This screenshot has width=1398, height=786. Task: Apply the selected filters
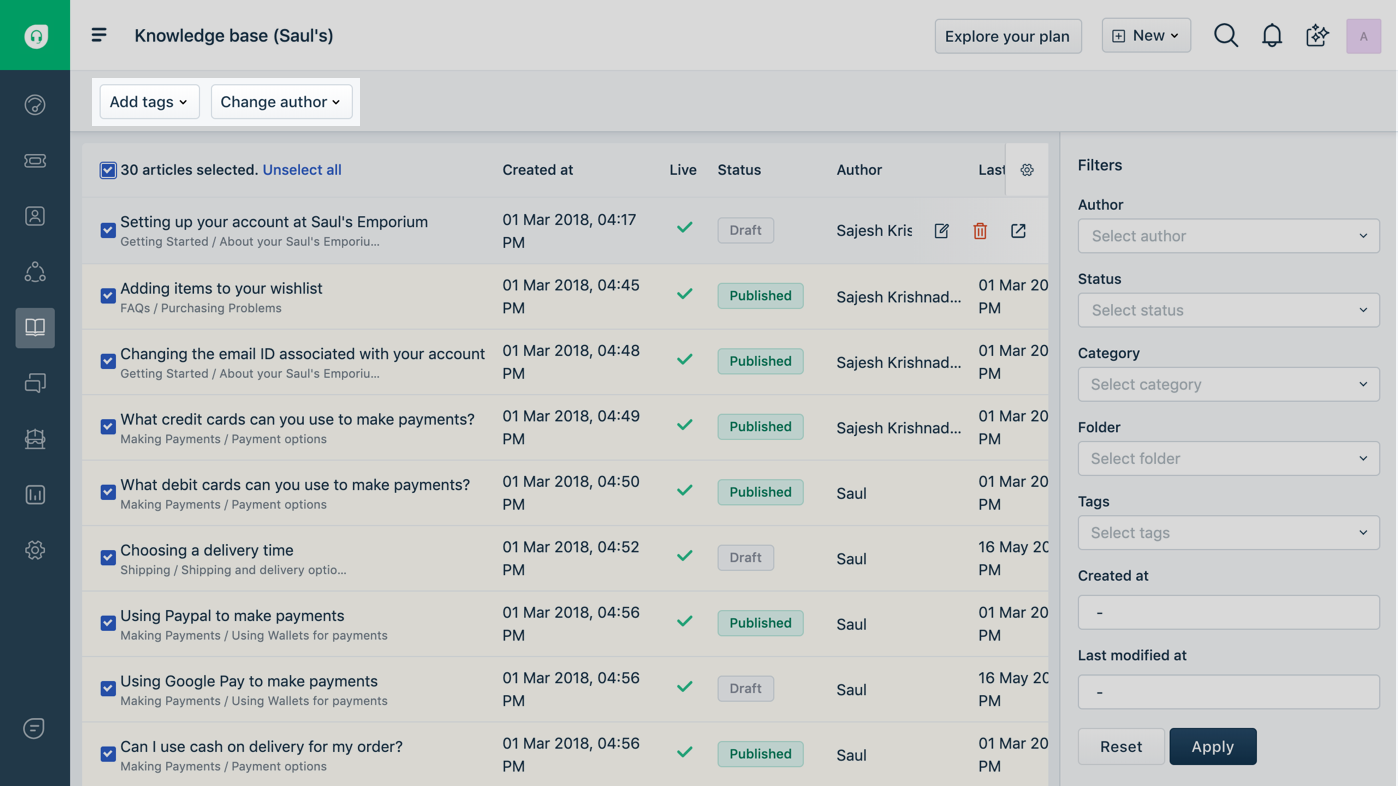coord(1212,747)
